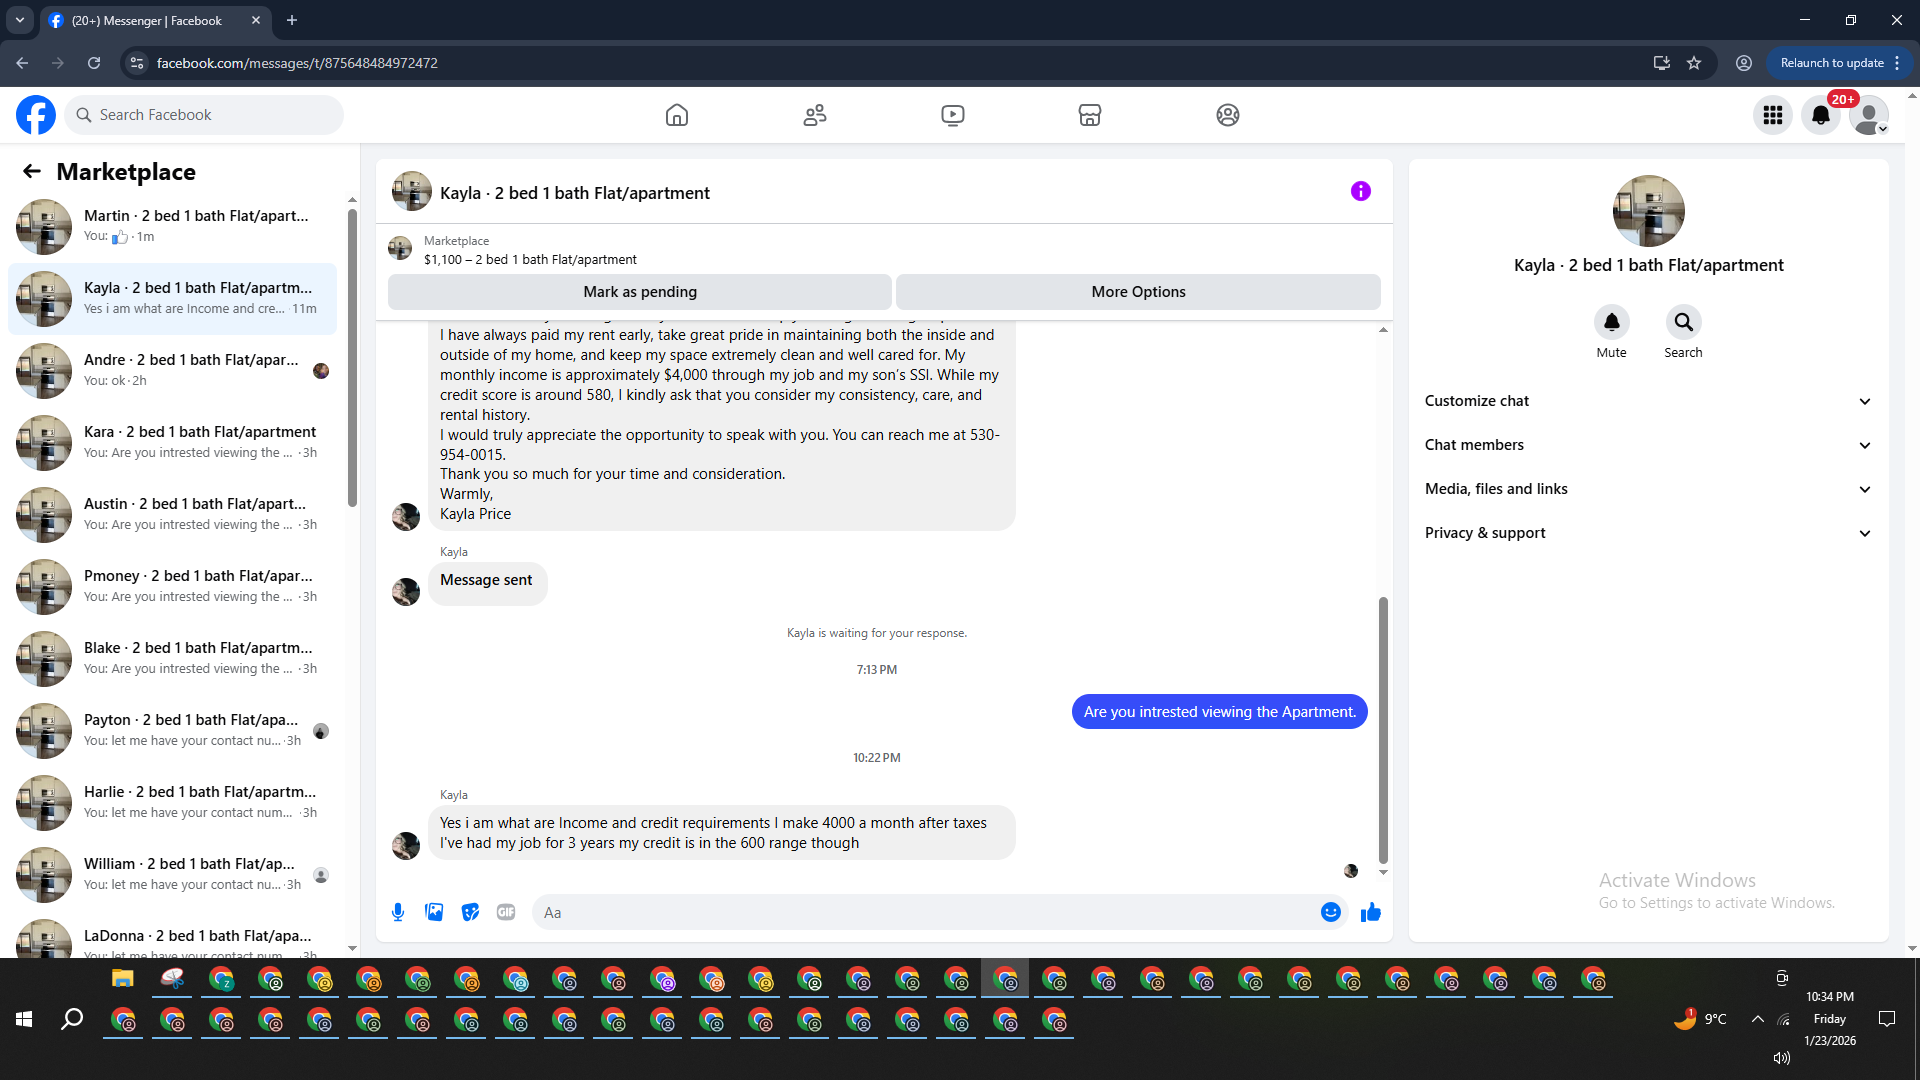Click the Mark as pending button
This screenshot has width=1920, height=1080.
pyautogui.click(x=639, y=292)
